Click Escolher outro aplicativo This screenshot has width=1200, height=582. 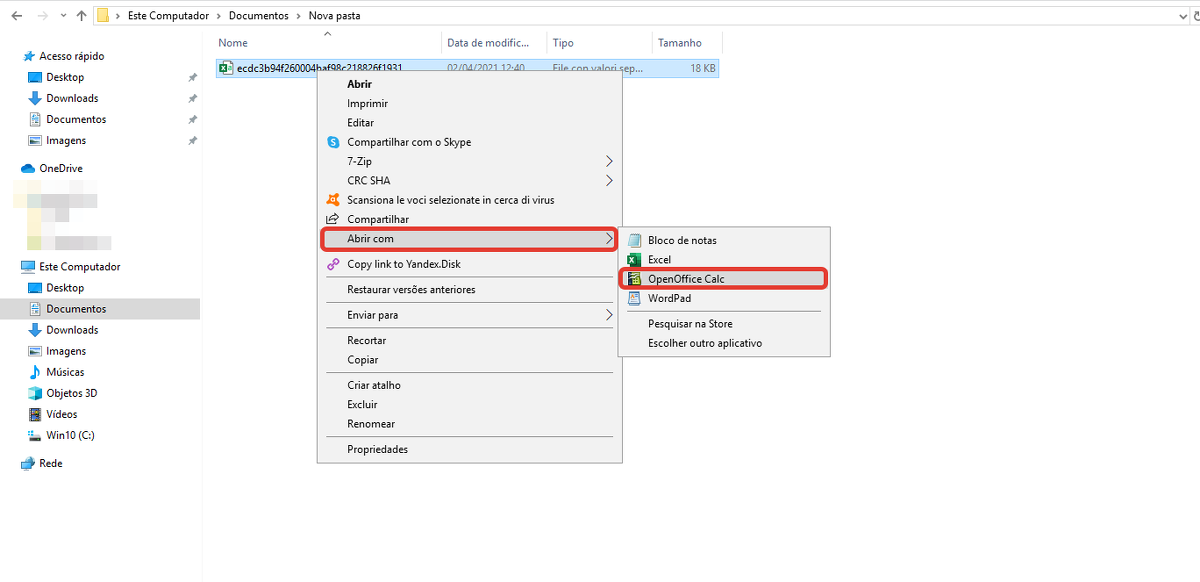(x=704, y=343)
